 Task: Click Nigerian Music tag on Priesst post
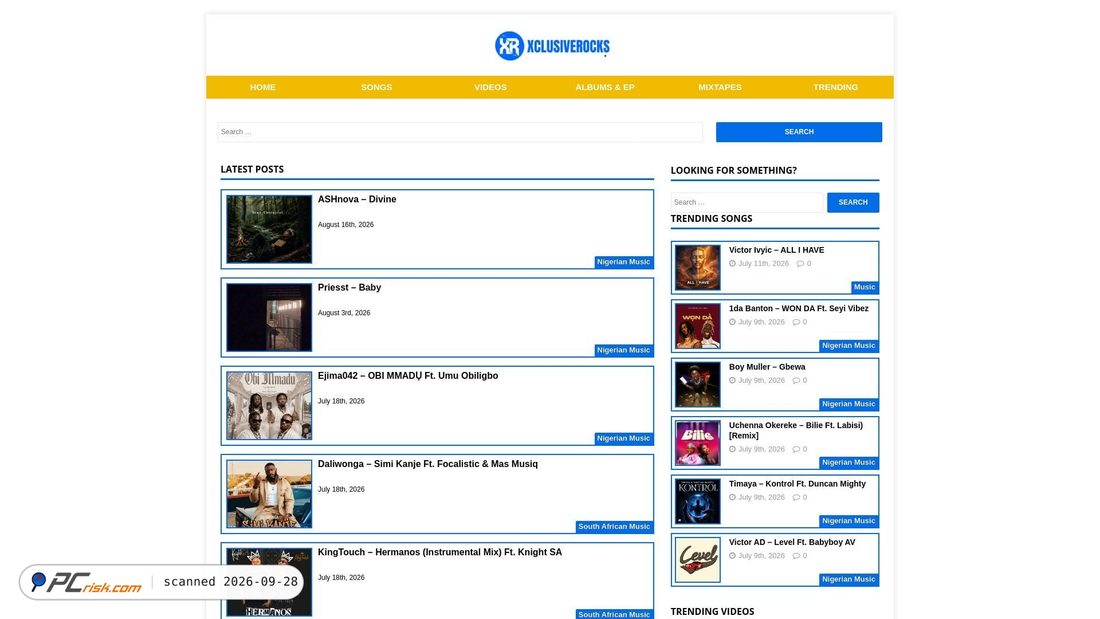tap(623, 350)
